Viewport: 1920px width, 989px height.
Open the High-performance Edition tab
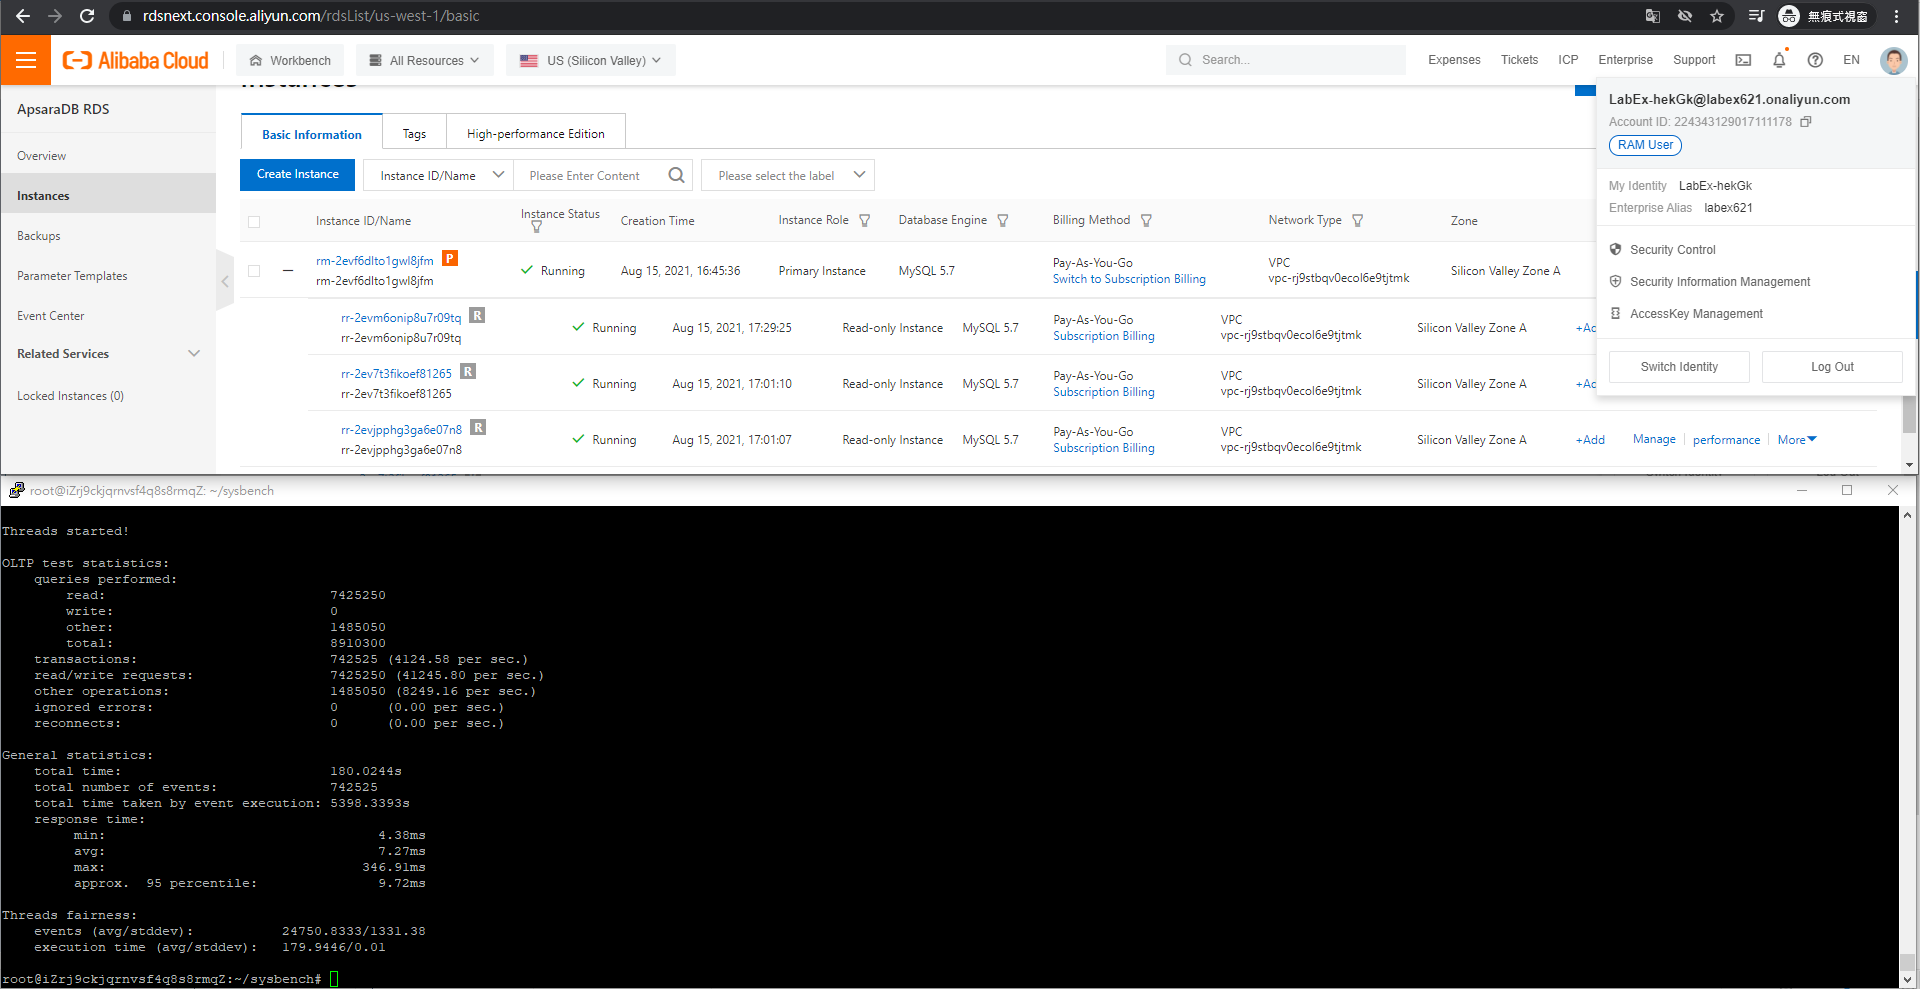tap(535, 134)
